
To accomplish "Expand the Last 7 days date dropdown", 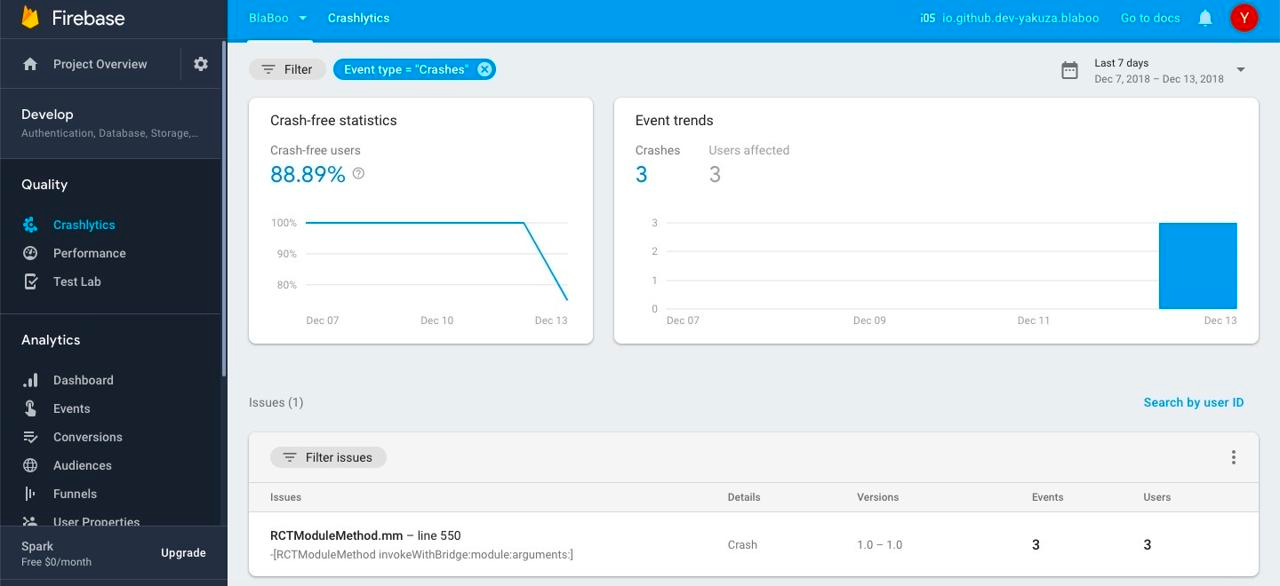I will tap(1241, 70).
